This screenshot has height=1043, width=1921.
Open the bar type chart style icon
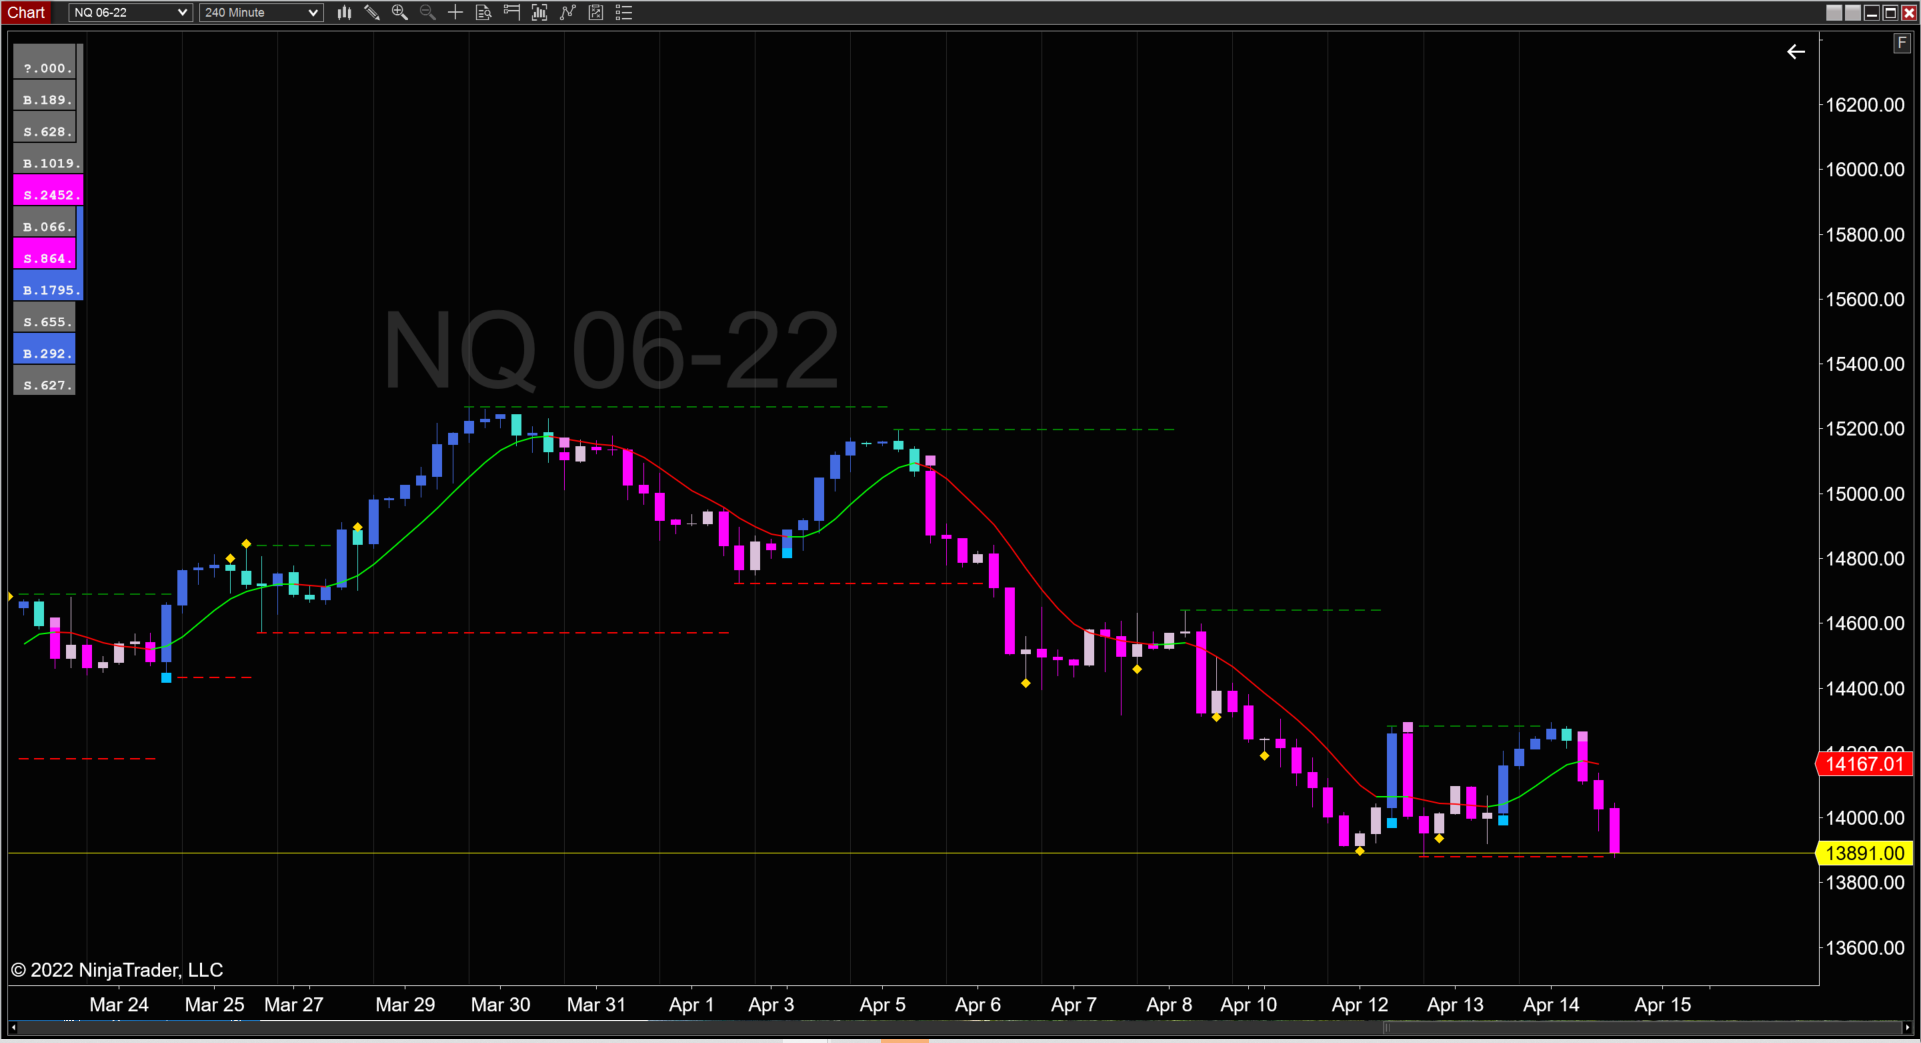344,13
